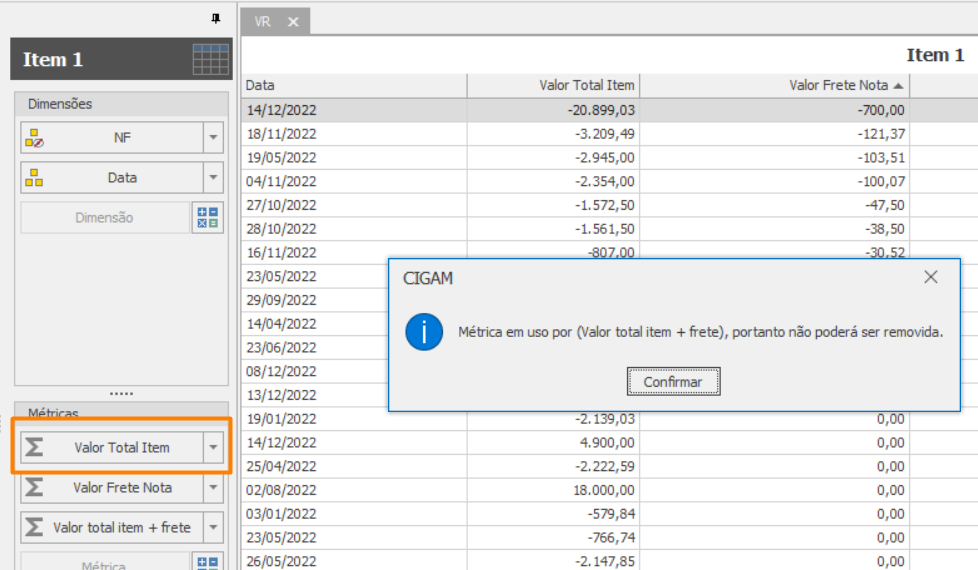Click the freight value -38,50
The image size is (978, 570).
[x=884, y=229]
